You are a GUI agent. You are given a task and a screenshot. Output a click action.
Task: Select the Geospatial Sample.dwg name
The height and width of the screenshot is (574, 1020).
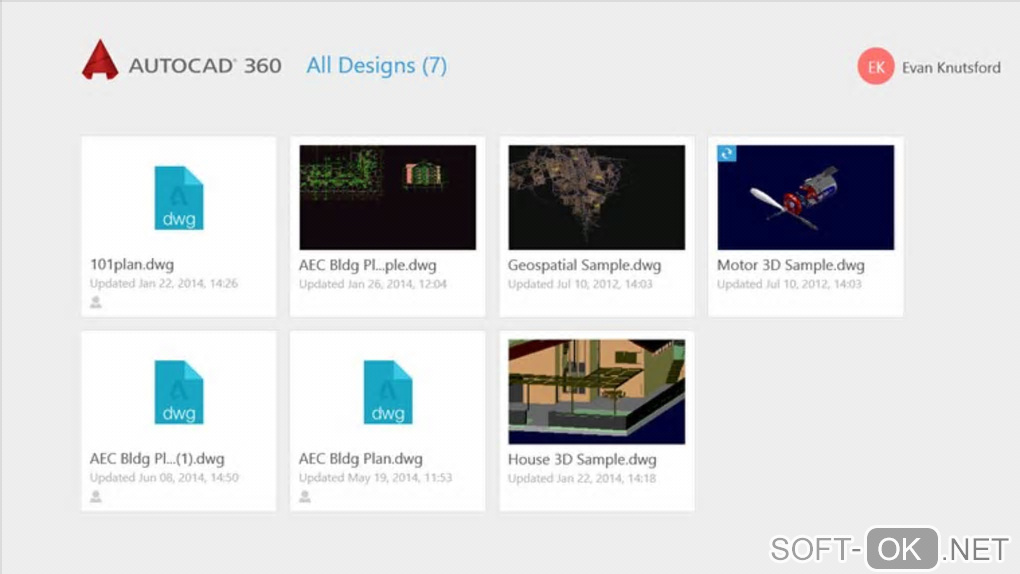click(584, 265)
